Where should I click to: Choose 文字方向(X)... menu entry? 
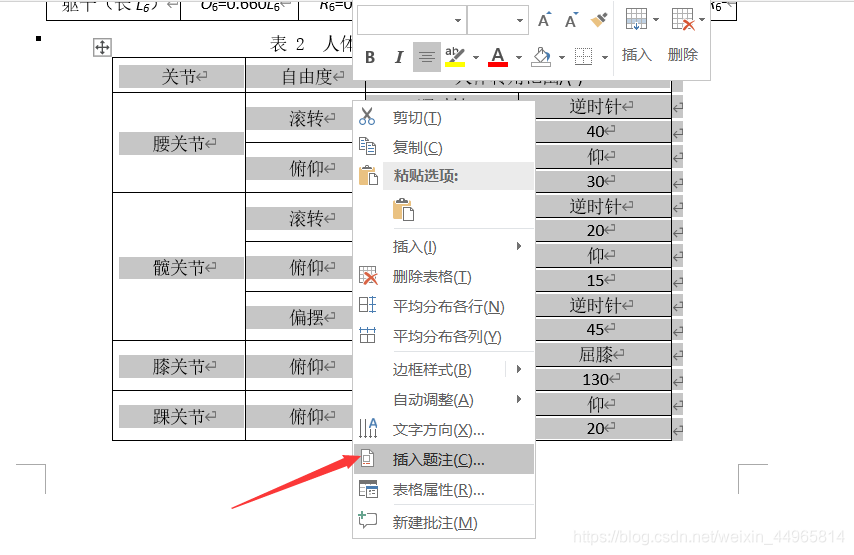pyautogui.click(x=444, y=430)
